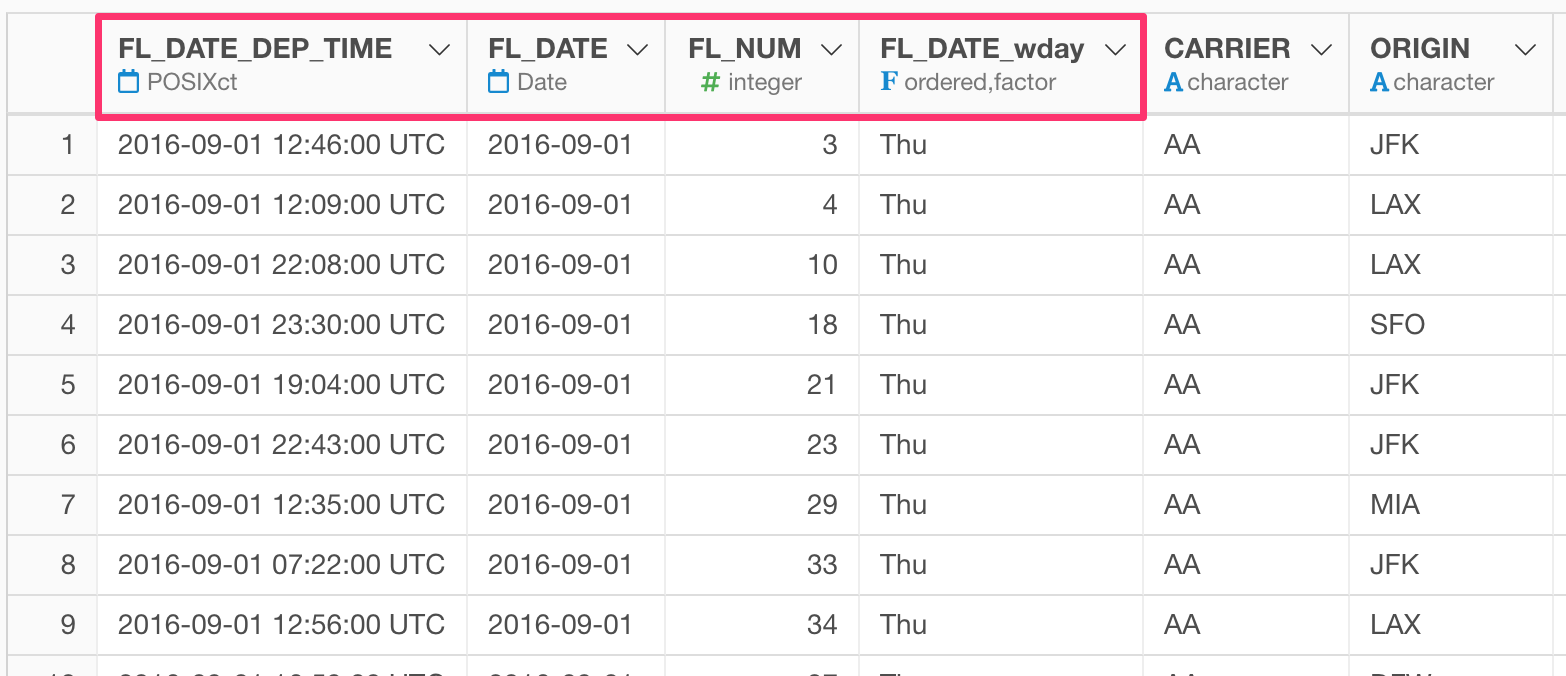Image resolution: width=1566 pixels, height=676 pixels.
Task: Expand the ORIGIN column menu chevron
Action: click(x=1525, y=50)
